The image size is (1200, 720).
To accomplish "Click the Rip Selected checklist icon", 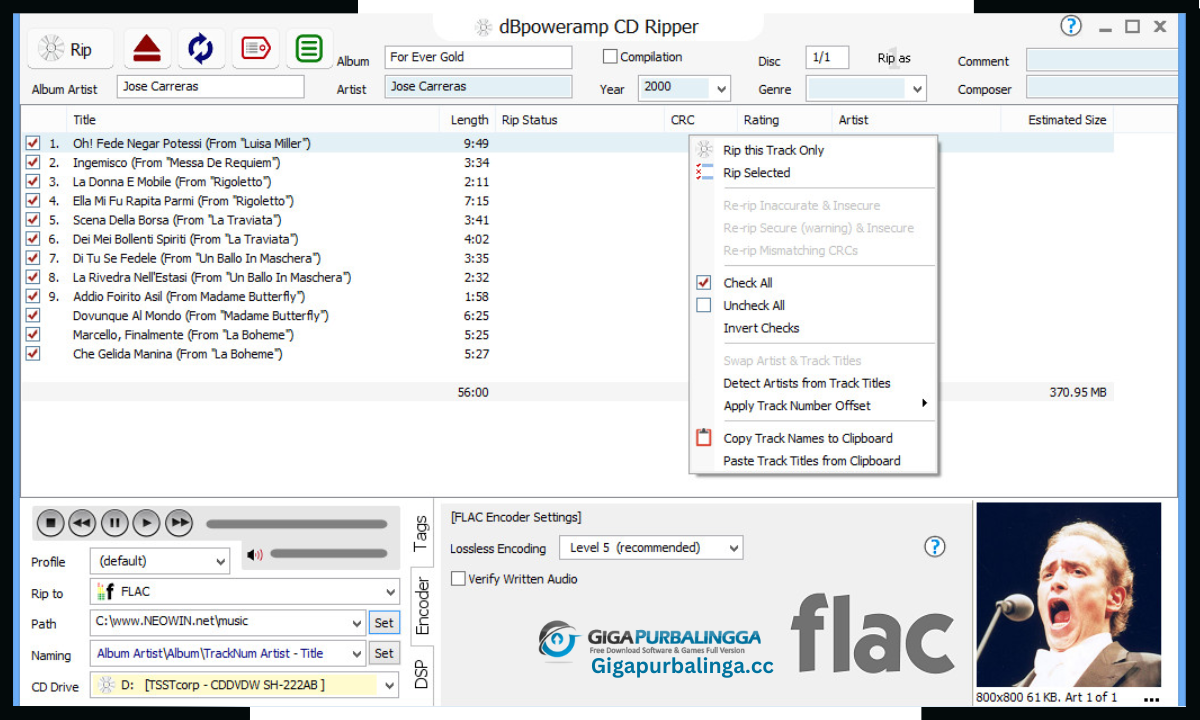I will (705, 173).
